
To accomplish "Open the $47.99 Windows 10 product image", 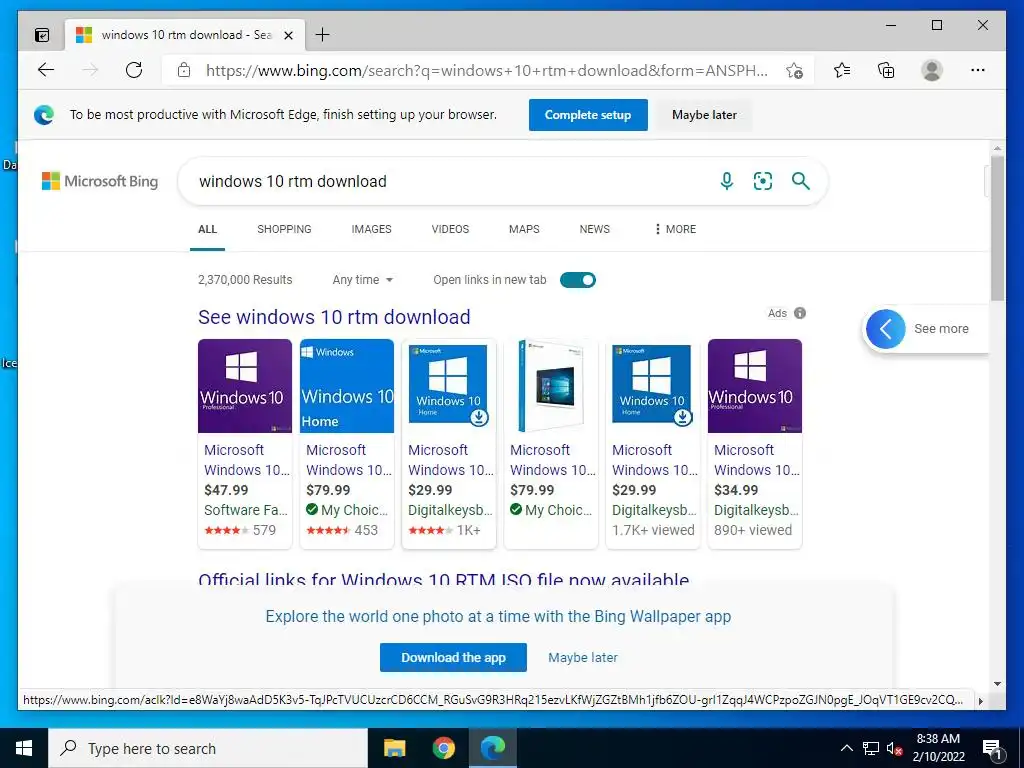I will [245, 385].
